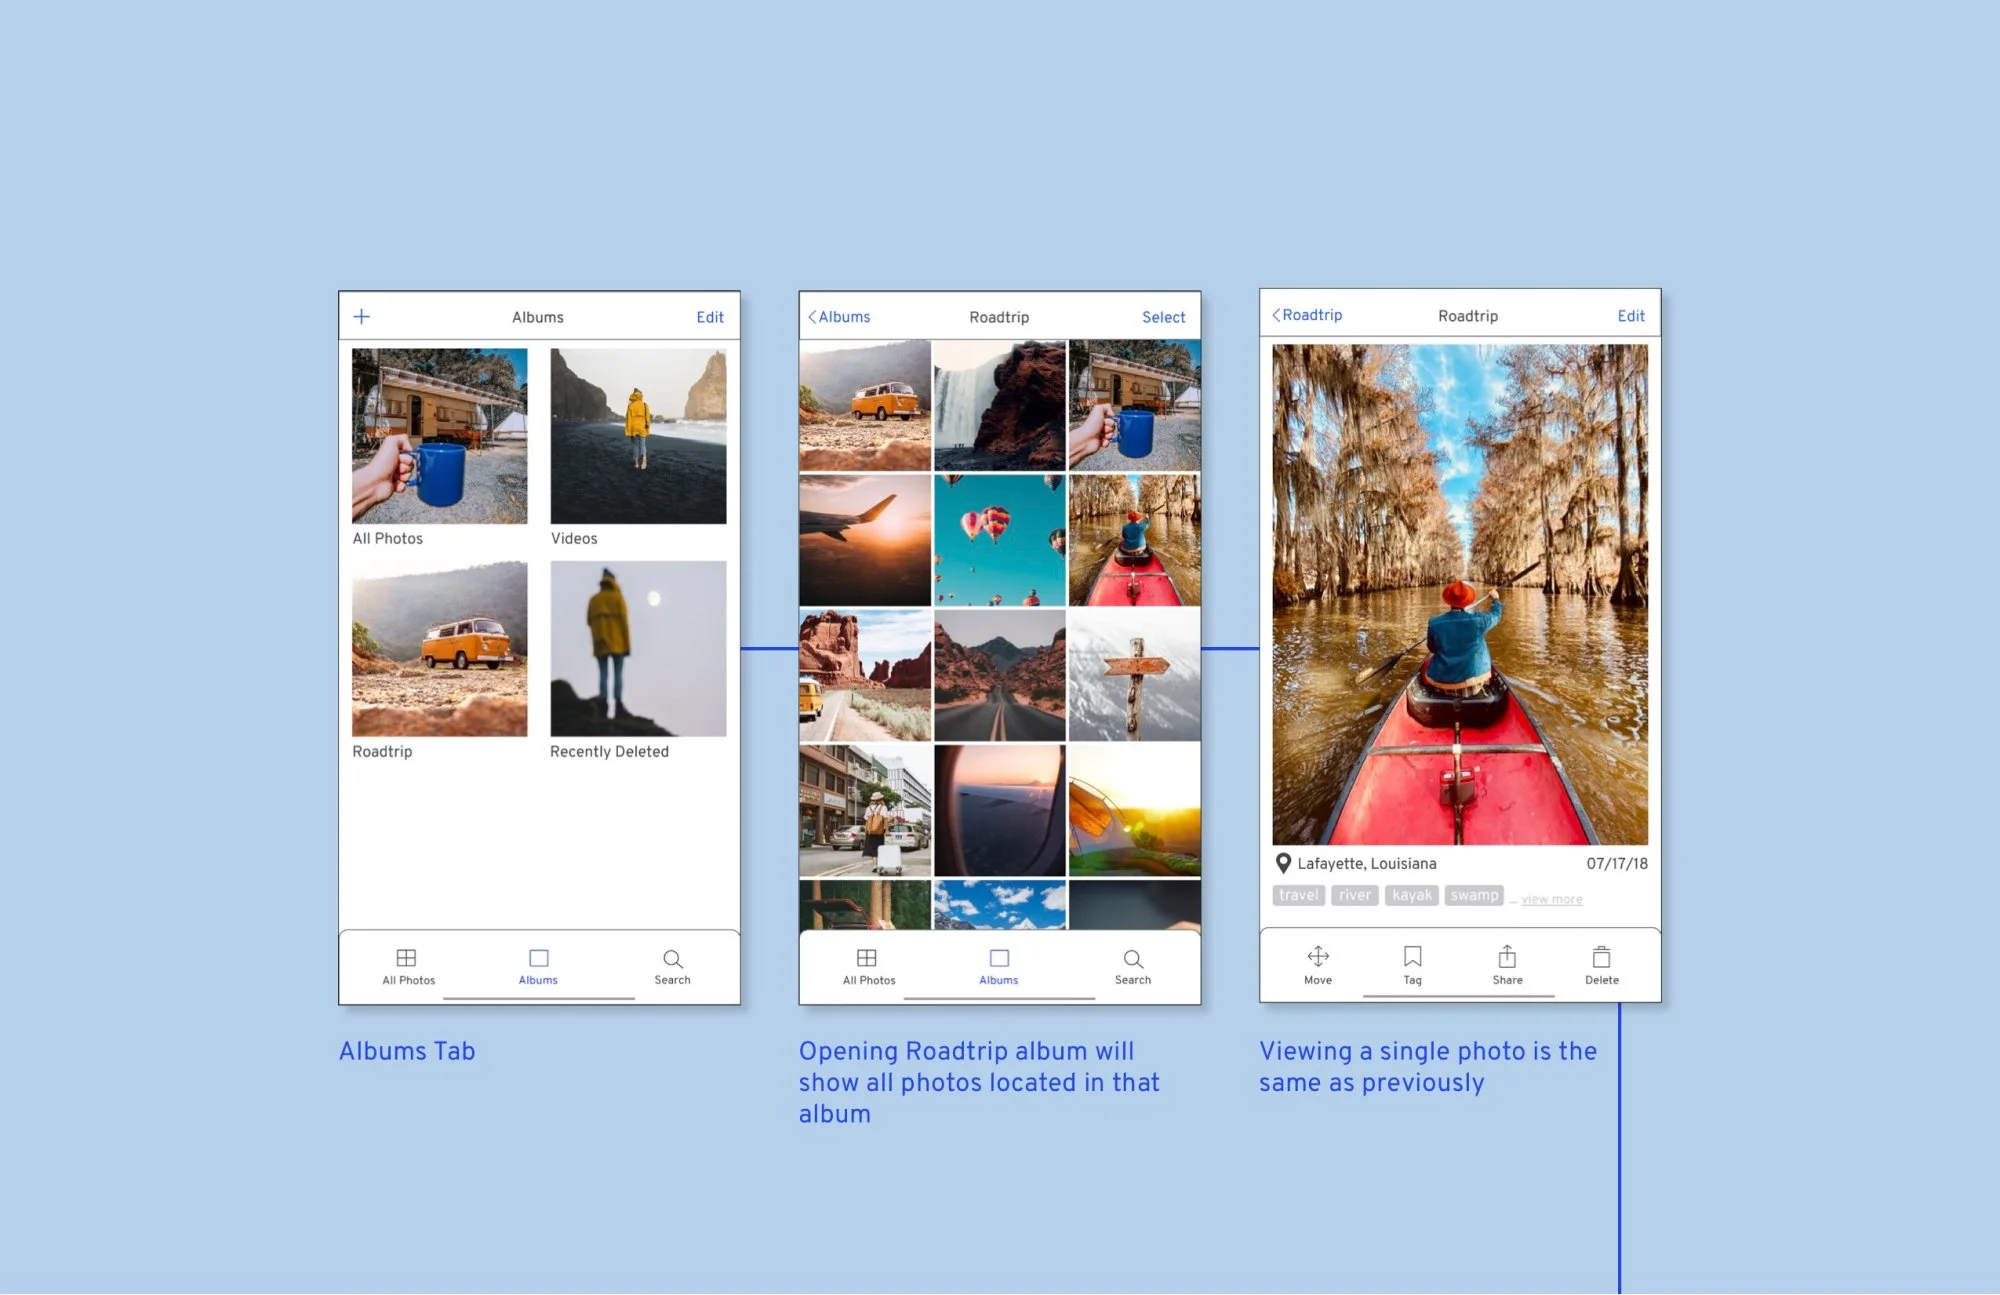
Task: Tap the Share icon
Action: pyautogui.click(x=1507, y=957)
